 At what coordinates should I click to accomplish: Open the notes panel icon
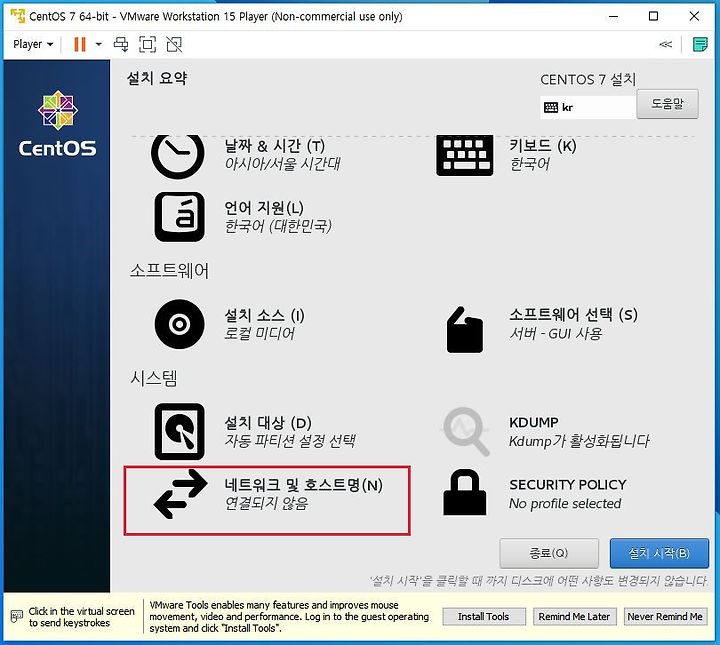coord(700,45)
